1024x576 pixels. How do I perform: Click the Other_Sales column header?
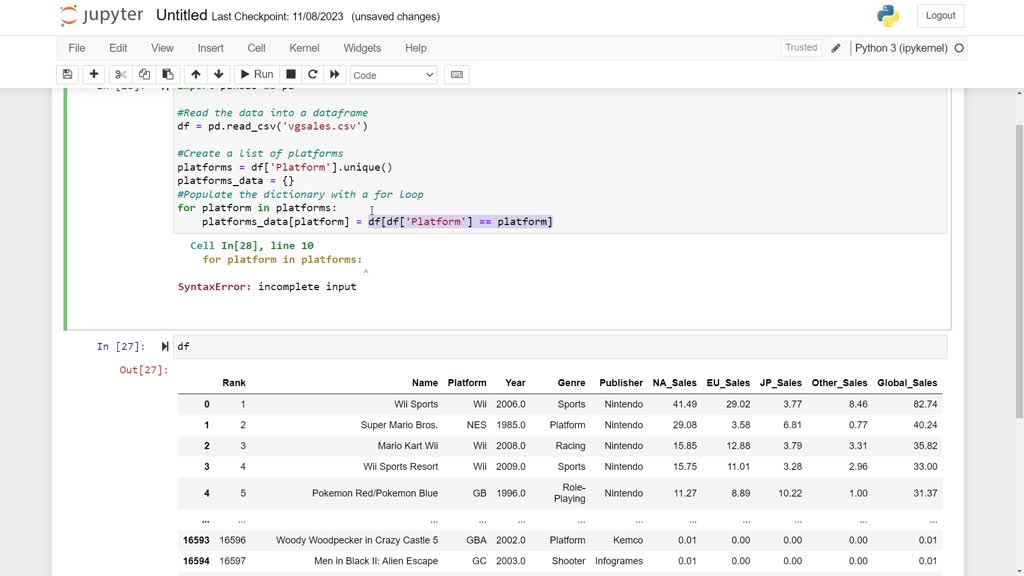tap(839, 383)
